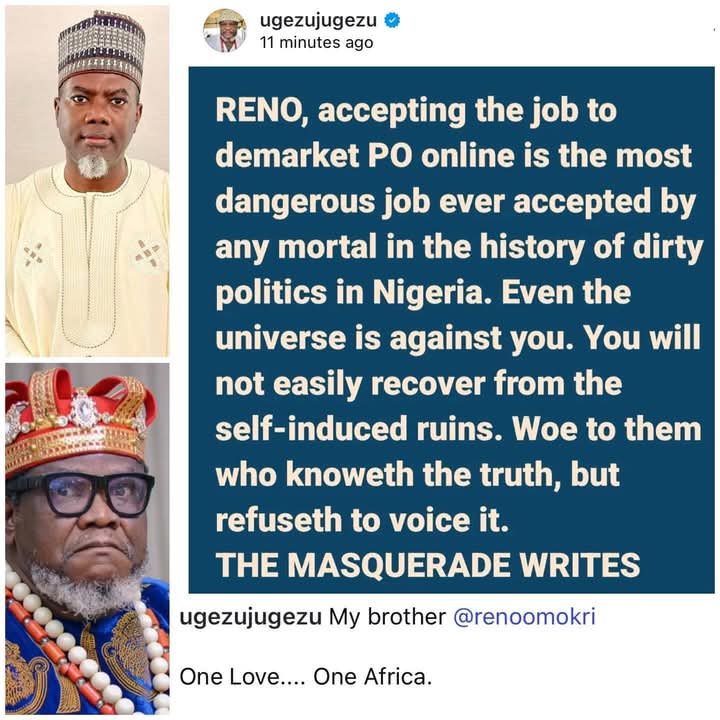This screenshot has width=720, height=720.
Task: Click the black-framed glasses
Action: pyautogui.click(x=82, y=494)
